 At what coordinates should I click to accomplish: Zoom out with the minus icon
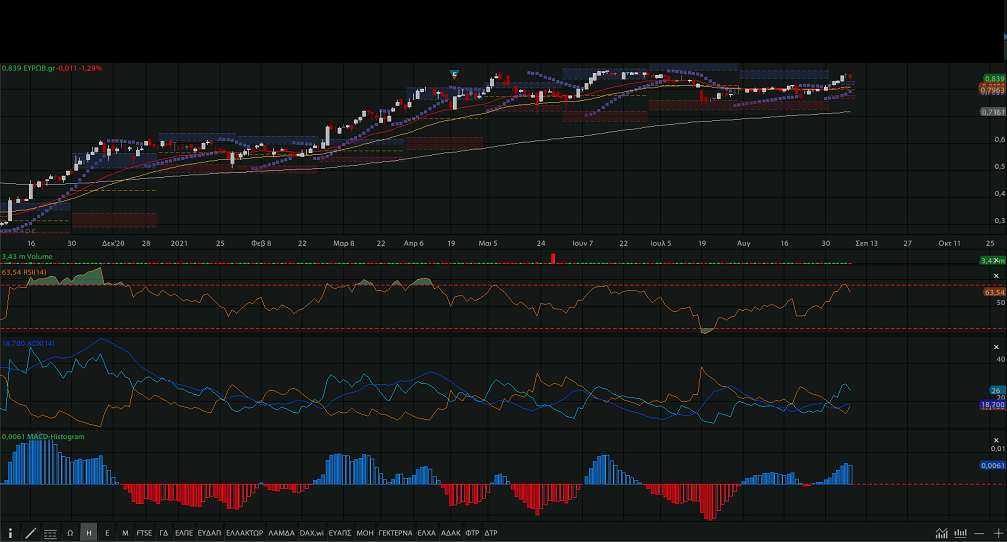978,533
